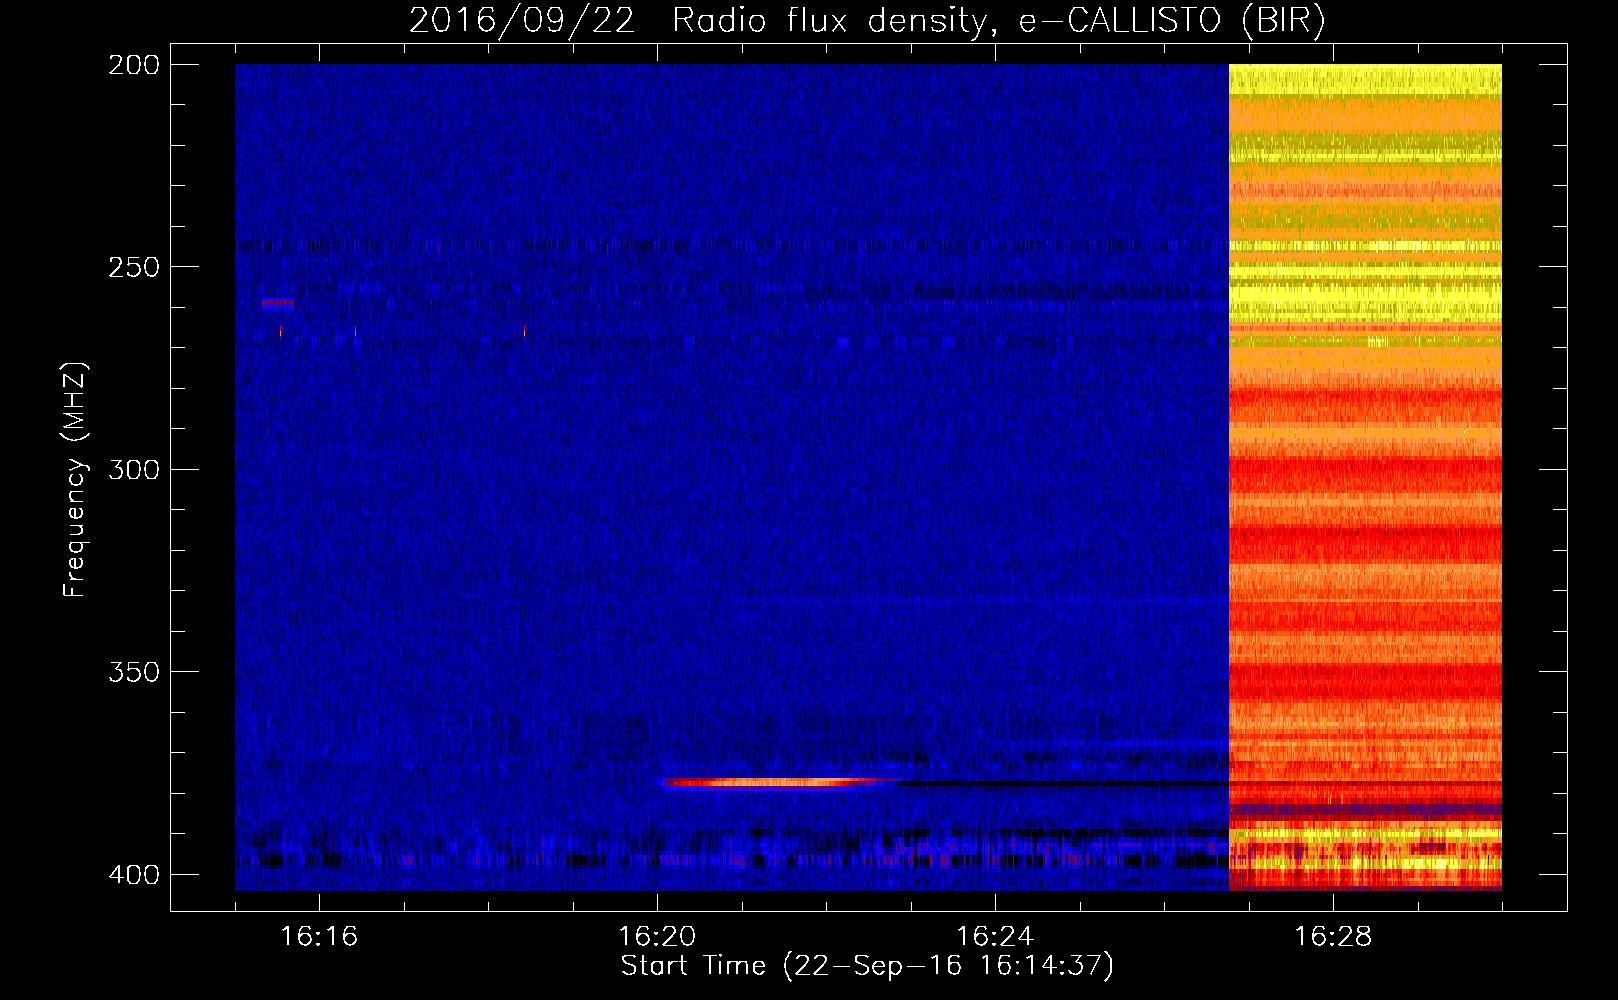Viewport: 1618px width, 1000px height.
Task: Select the 300 frequency tick label
Action: point(134,469)
